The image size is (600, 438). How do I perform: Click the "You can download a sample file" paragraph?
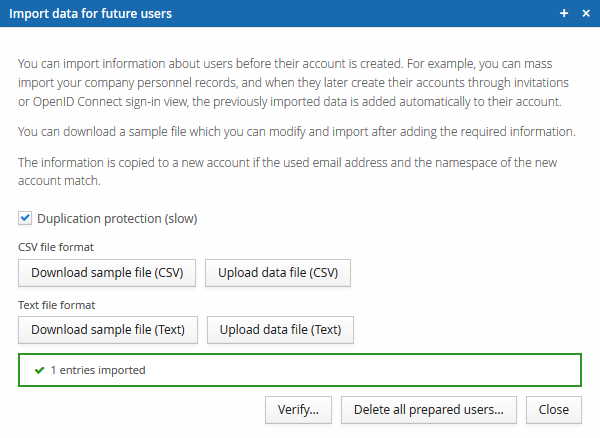tap(298, 132)
